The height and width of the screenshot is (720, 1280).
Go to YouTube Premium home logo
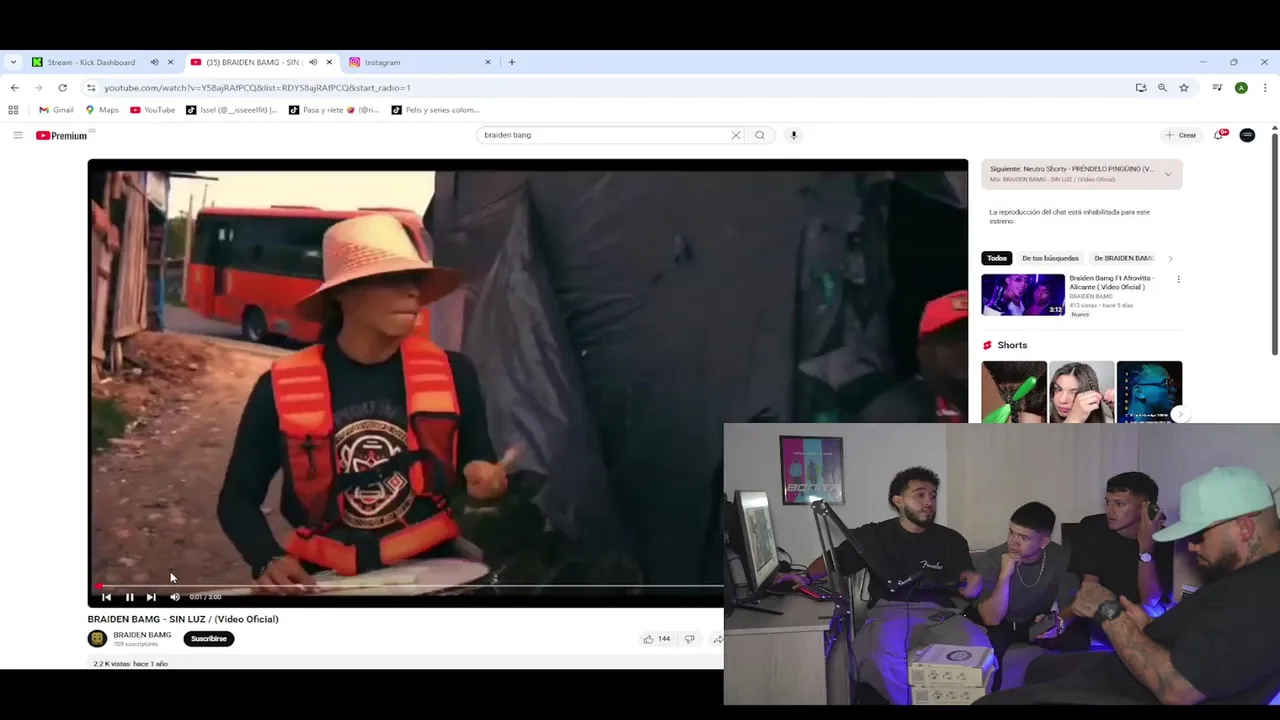(x=62, y=135)
